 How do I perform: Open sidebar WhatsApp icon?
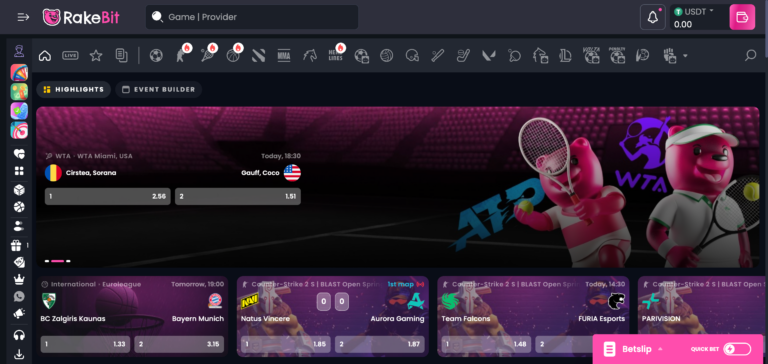click(19, 296)
